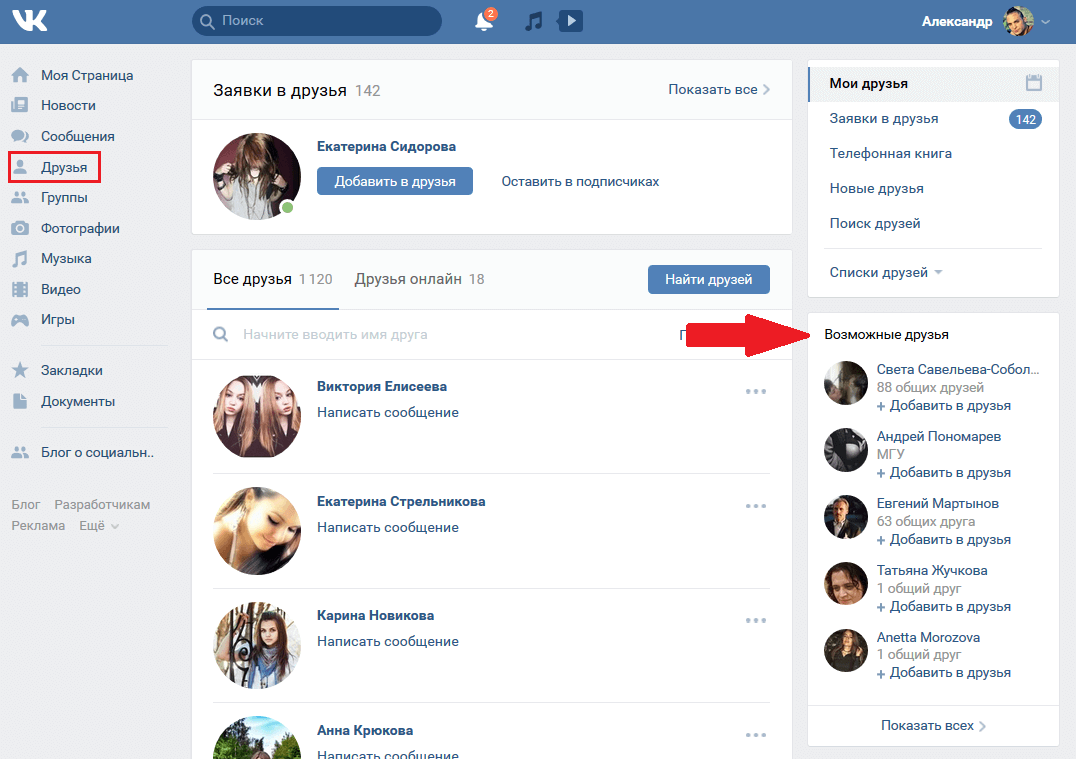Switch to the Друзья онлайн tab

419,279
